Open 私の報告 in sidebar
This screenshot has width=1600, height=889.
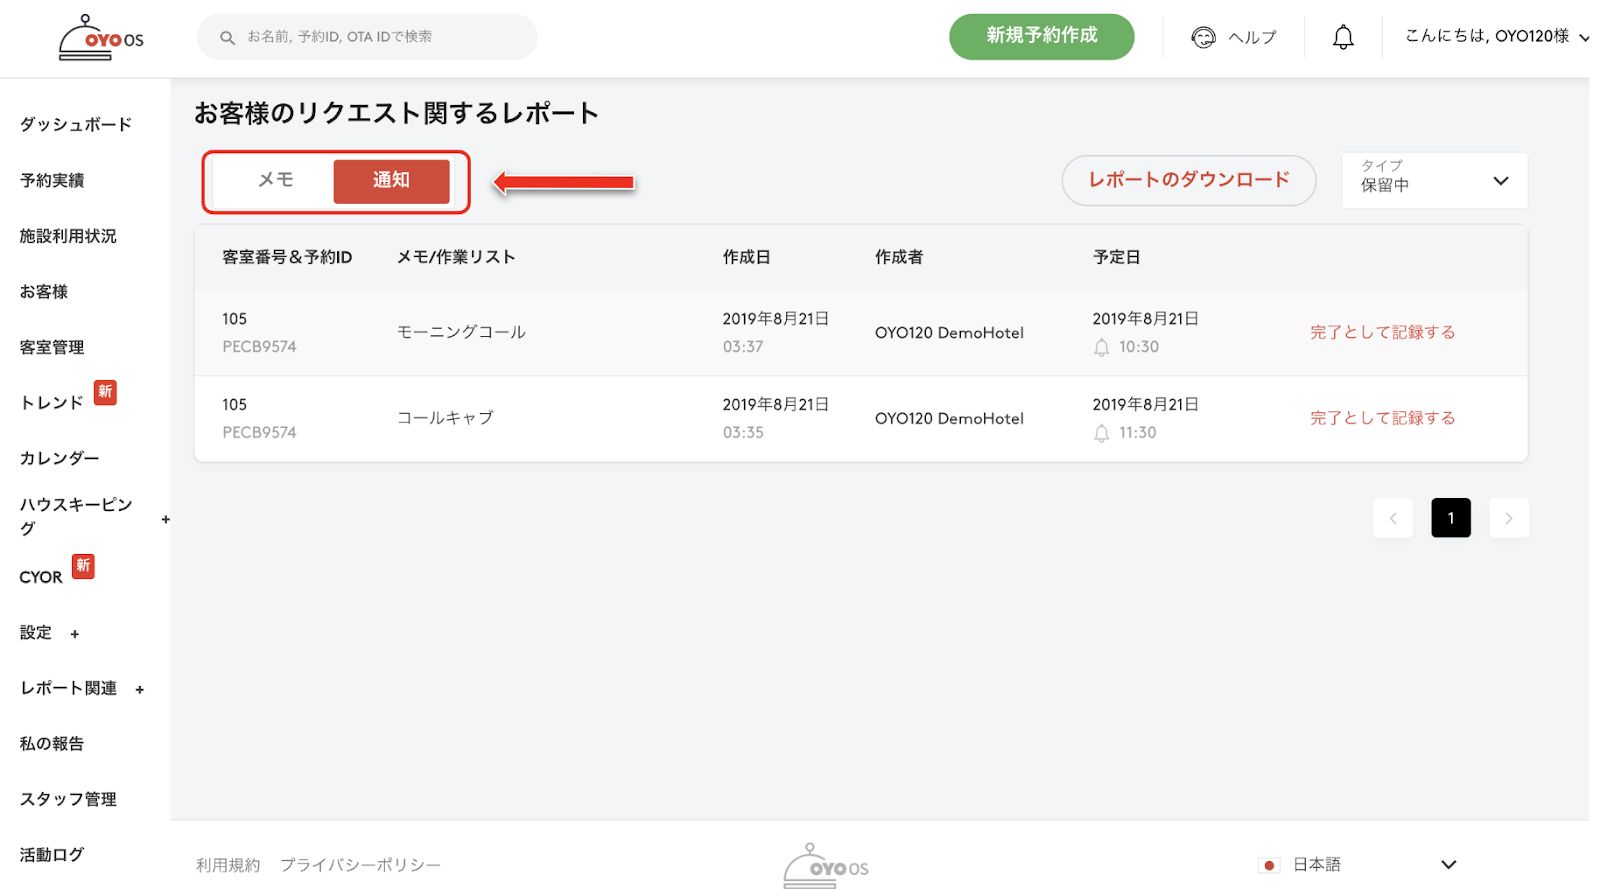[52, 744]
